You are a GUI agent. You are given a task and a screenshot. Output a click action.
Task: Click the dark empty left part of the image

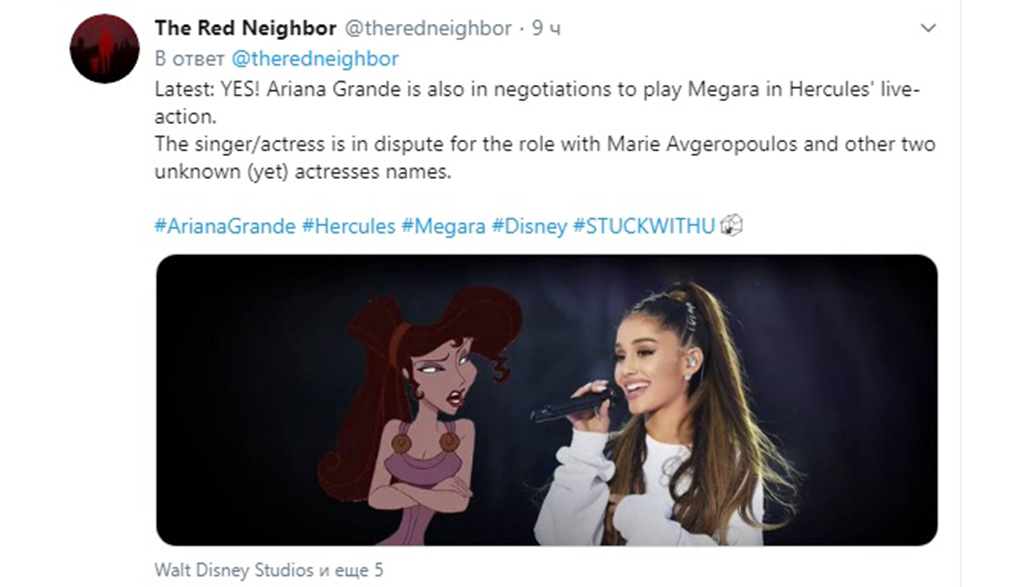[235, 400]
